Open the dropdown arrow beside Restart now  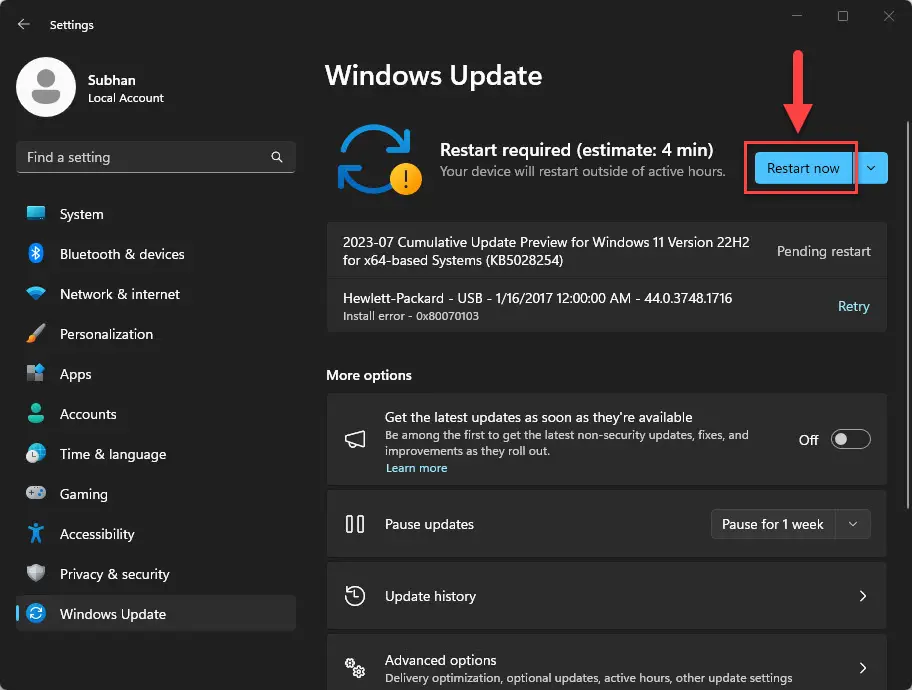point(871,169)
